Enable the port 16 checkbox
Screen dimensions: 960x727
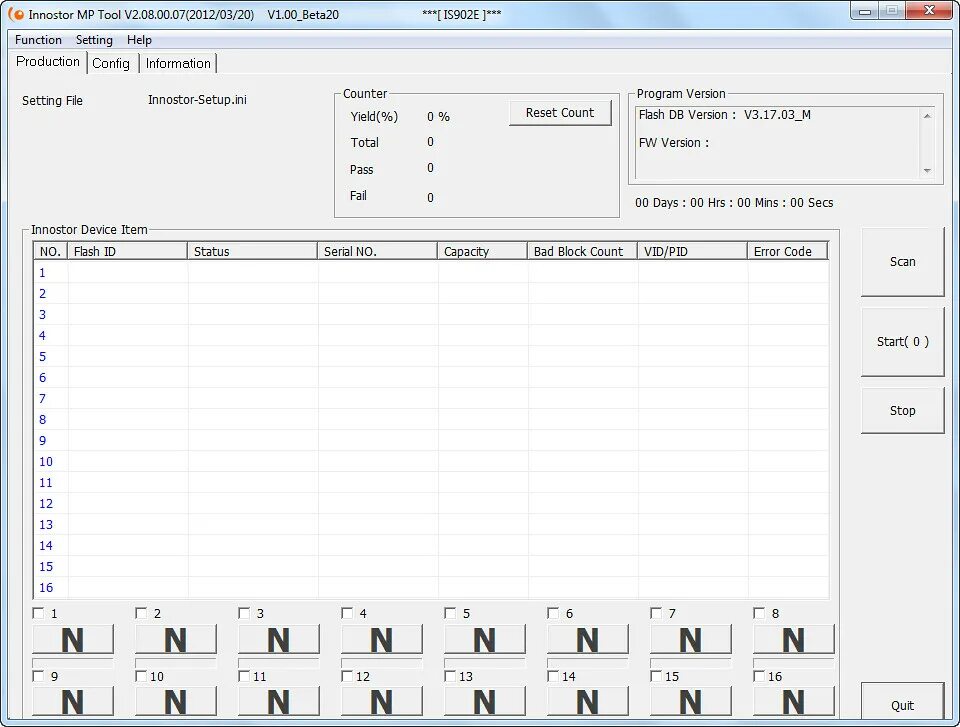(x=759, y=676)
